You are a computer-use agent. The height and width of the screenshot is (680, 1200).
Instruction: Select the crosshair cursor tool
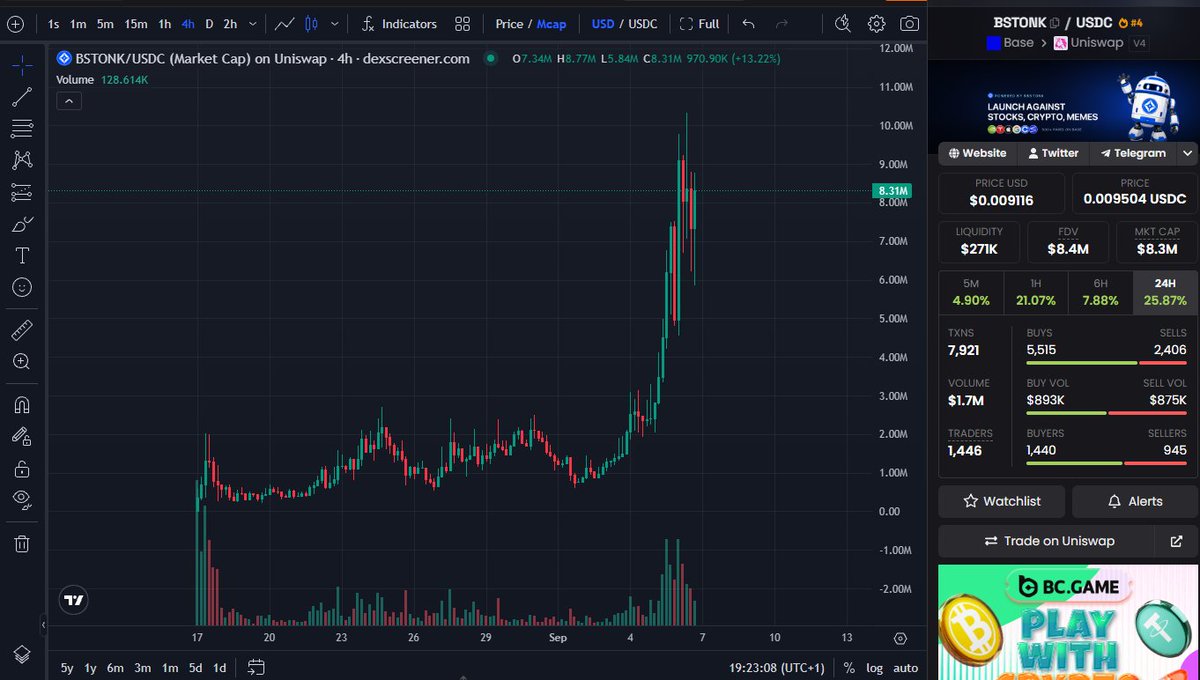click(x=22, y=66)
